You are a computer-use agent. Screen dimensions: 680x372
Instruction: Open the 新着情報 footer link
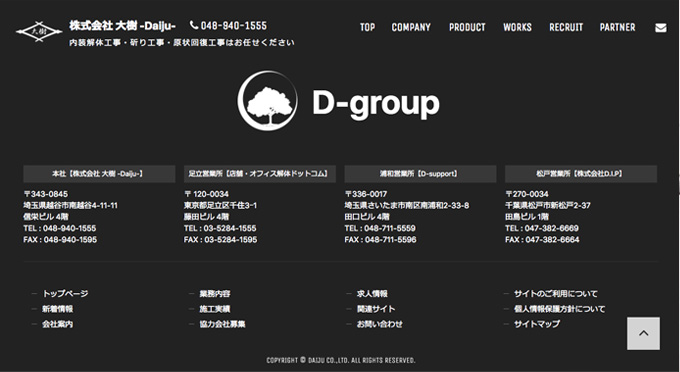pos(57,309)
